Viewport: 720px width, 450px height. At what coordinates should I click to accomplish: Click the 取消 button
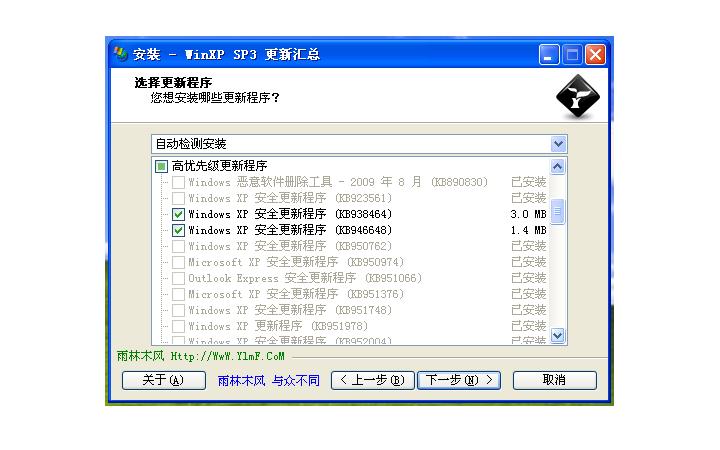click(555, 380)
